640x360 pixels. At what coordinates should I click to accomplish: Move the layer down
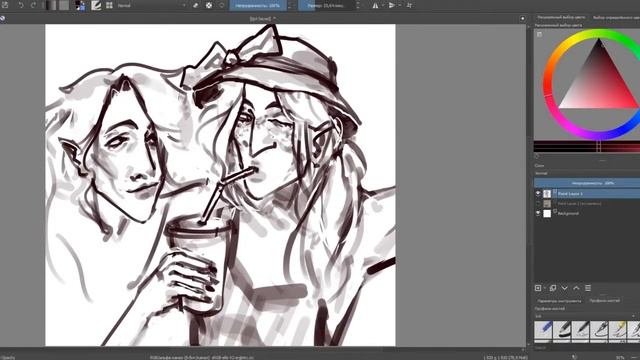(x=564, y=288)
